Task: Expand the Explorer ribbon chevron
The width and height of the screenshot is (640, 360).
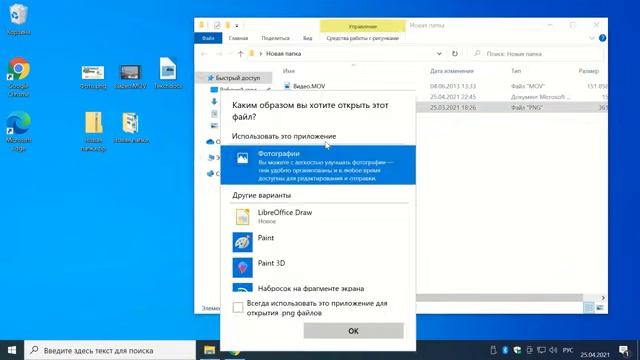Action: [x=592, y=38]
